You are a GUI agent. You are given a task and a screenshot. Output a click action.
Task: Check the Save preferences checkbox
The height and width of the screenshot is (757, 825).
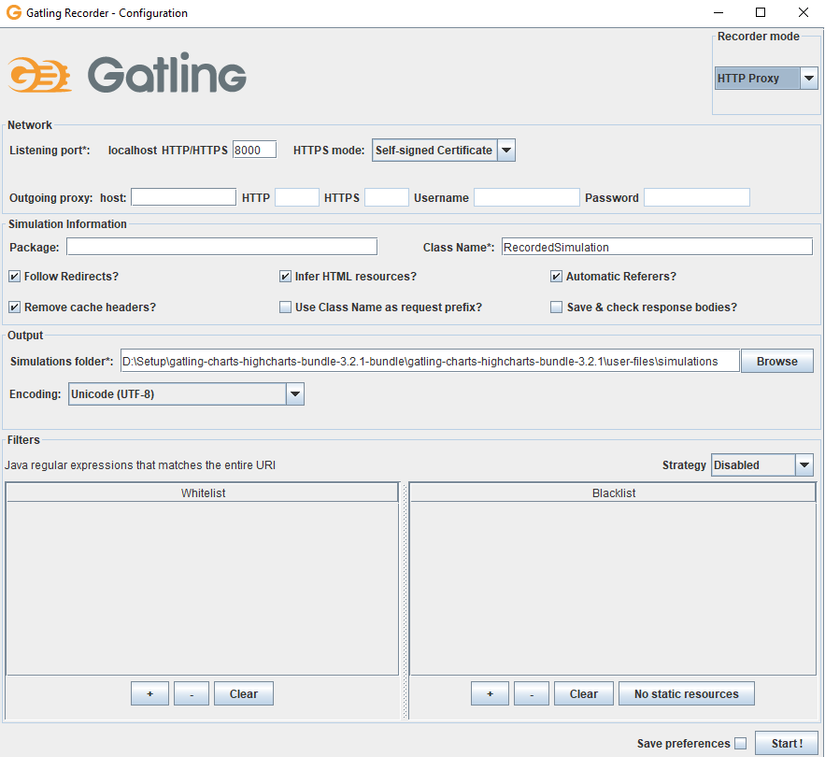[740, 743]
